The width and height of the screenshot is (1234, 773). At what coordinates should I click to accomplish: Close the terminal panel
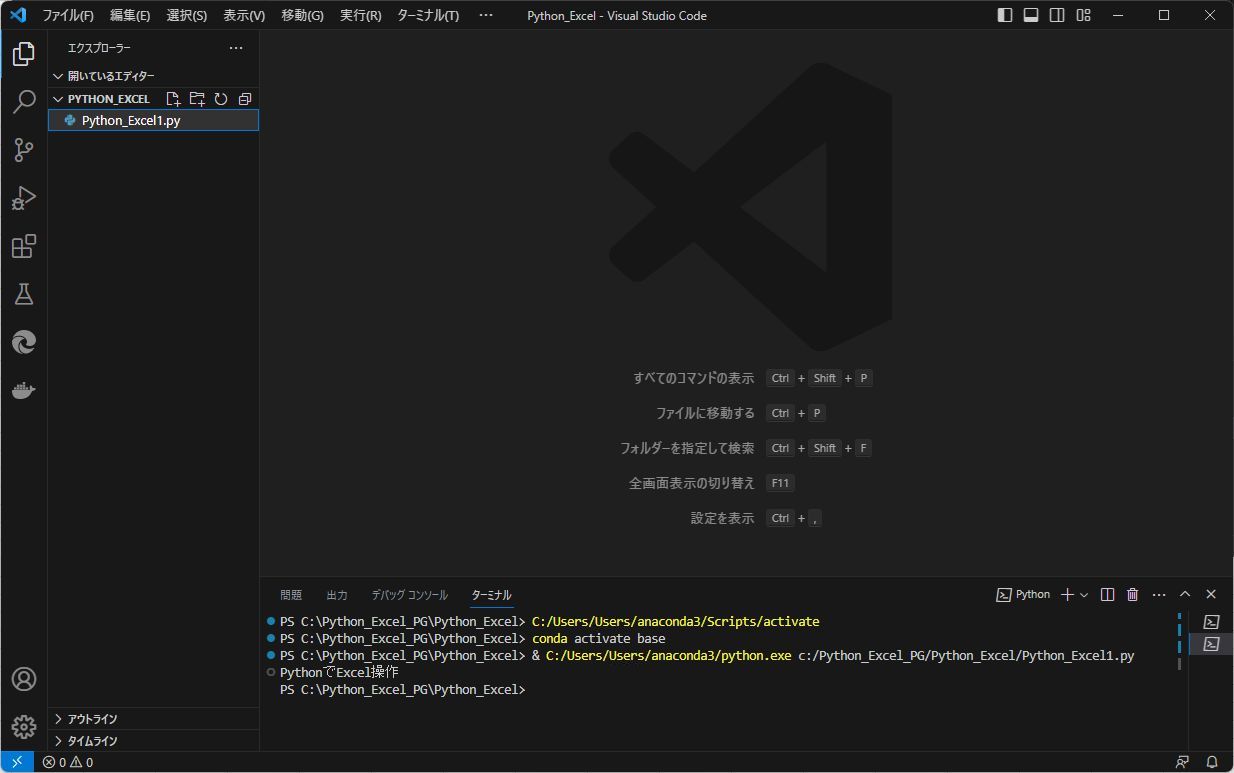[1211, 594]
